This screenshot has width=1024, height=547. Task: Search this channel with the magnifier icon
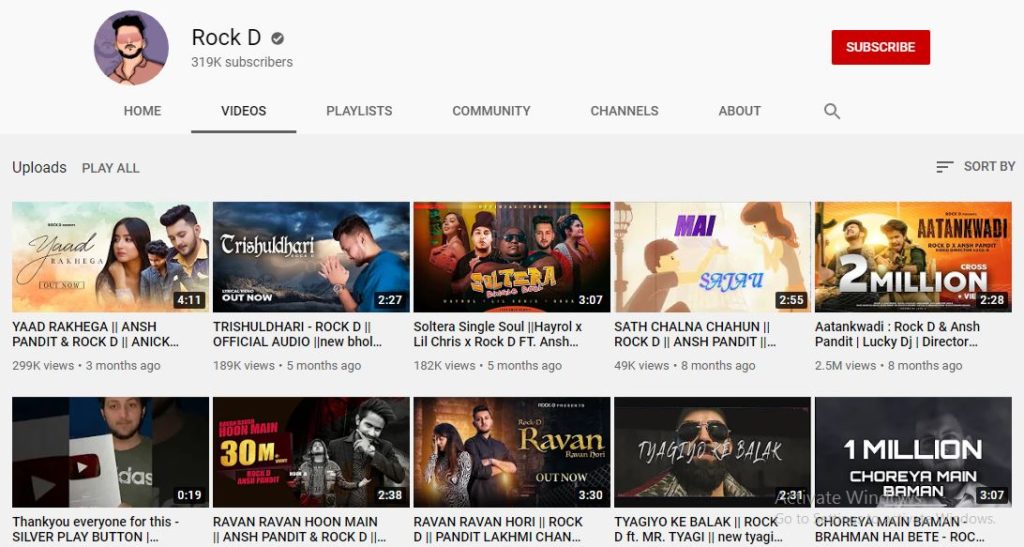pyautogui.click(x=831, y=111)
